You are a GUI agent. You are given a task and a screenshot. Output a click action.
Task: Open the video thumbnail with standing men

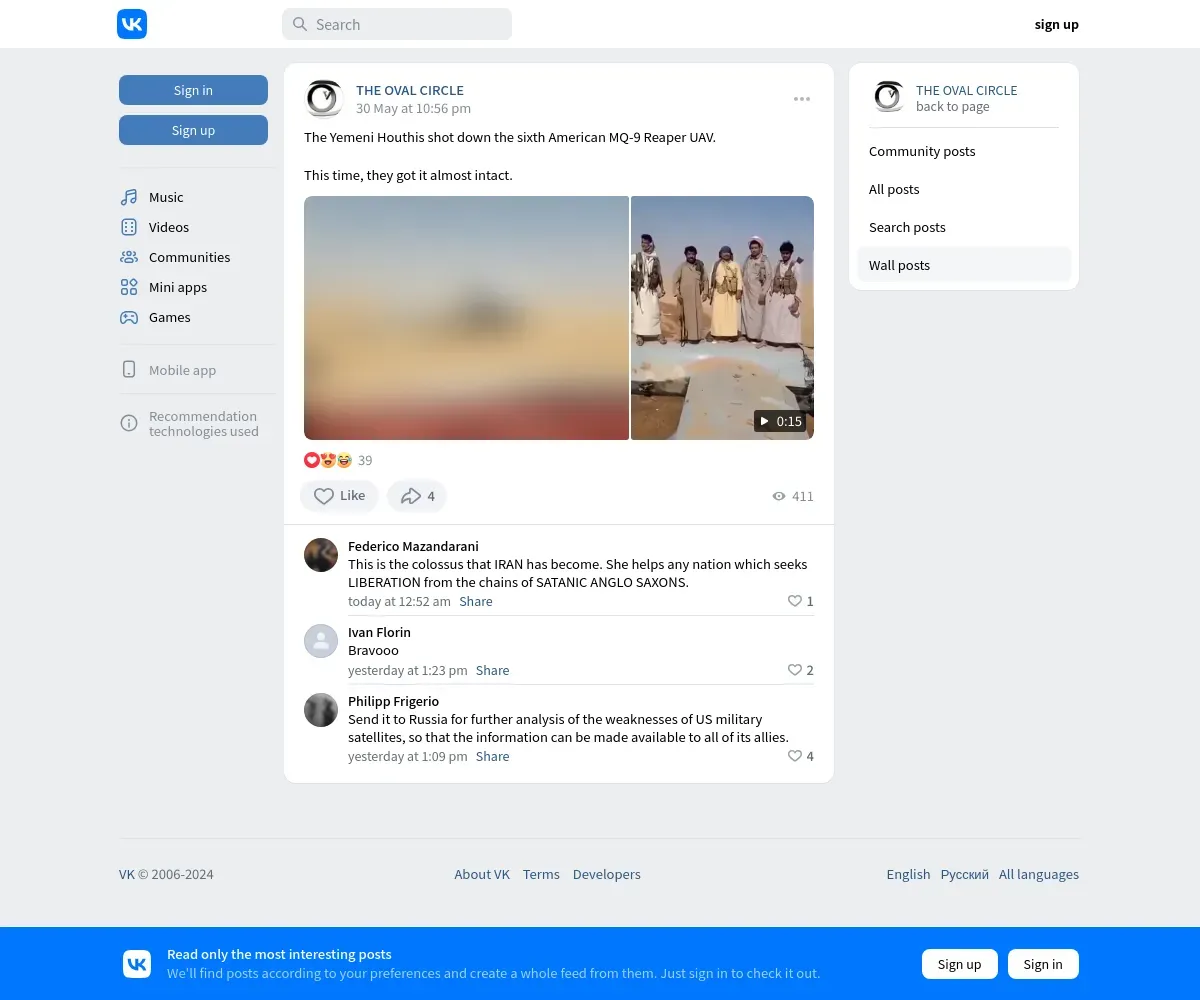(722, 318)
